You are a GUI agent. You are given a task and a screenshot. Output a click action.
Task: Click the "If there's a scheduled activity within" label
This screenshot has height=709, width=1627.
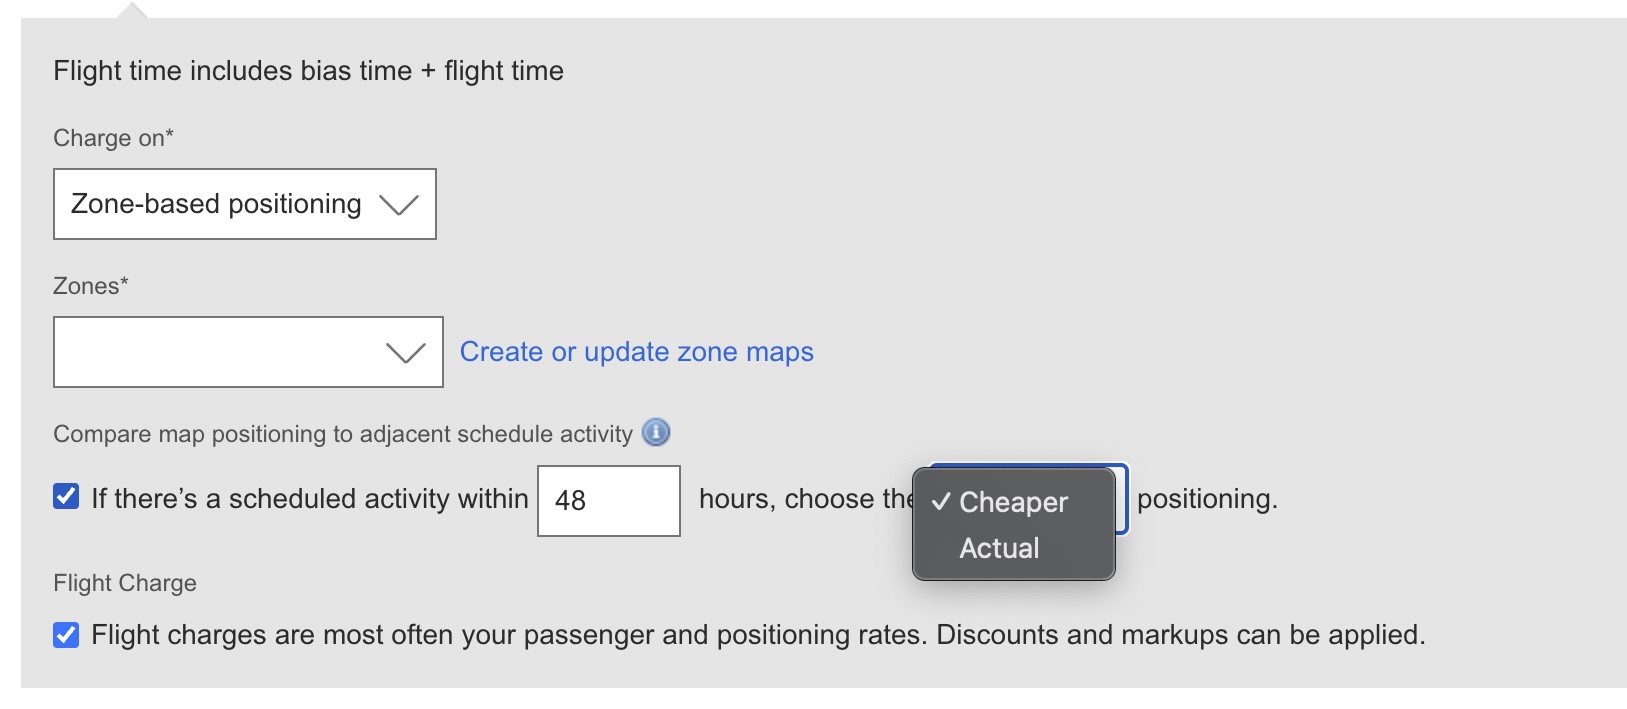tap(309, 499)
